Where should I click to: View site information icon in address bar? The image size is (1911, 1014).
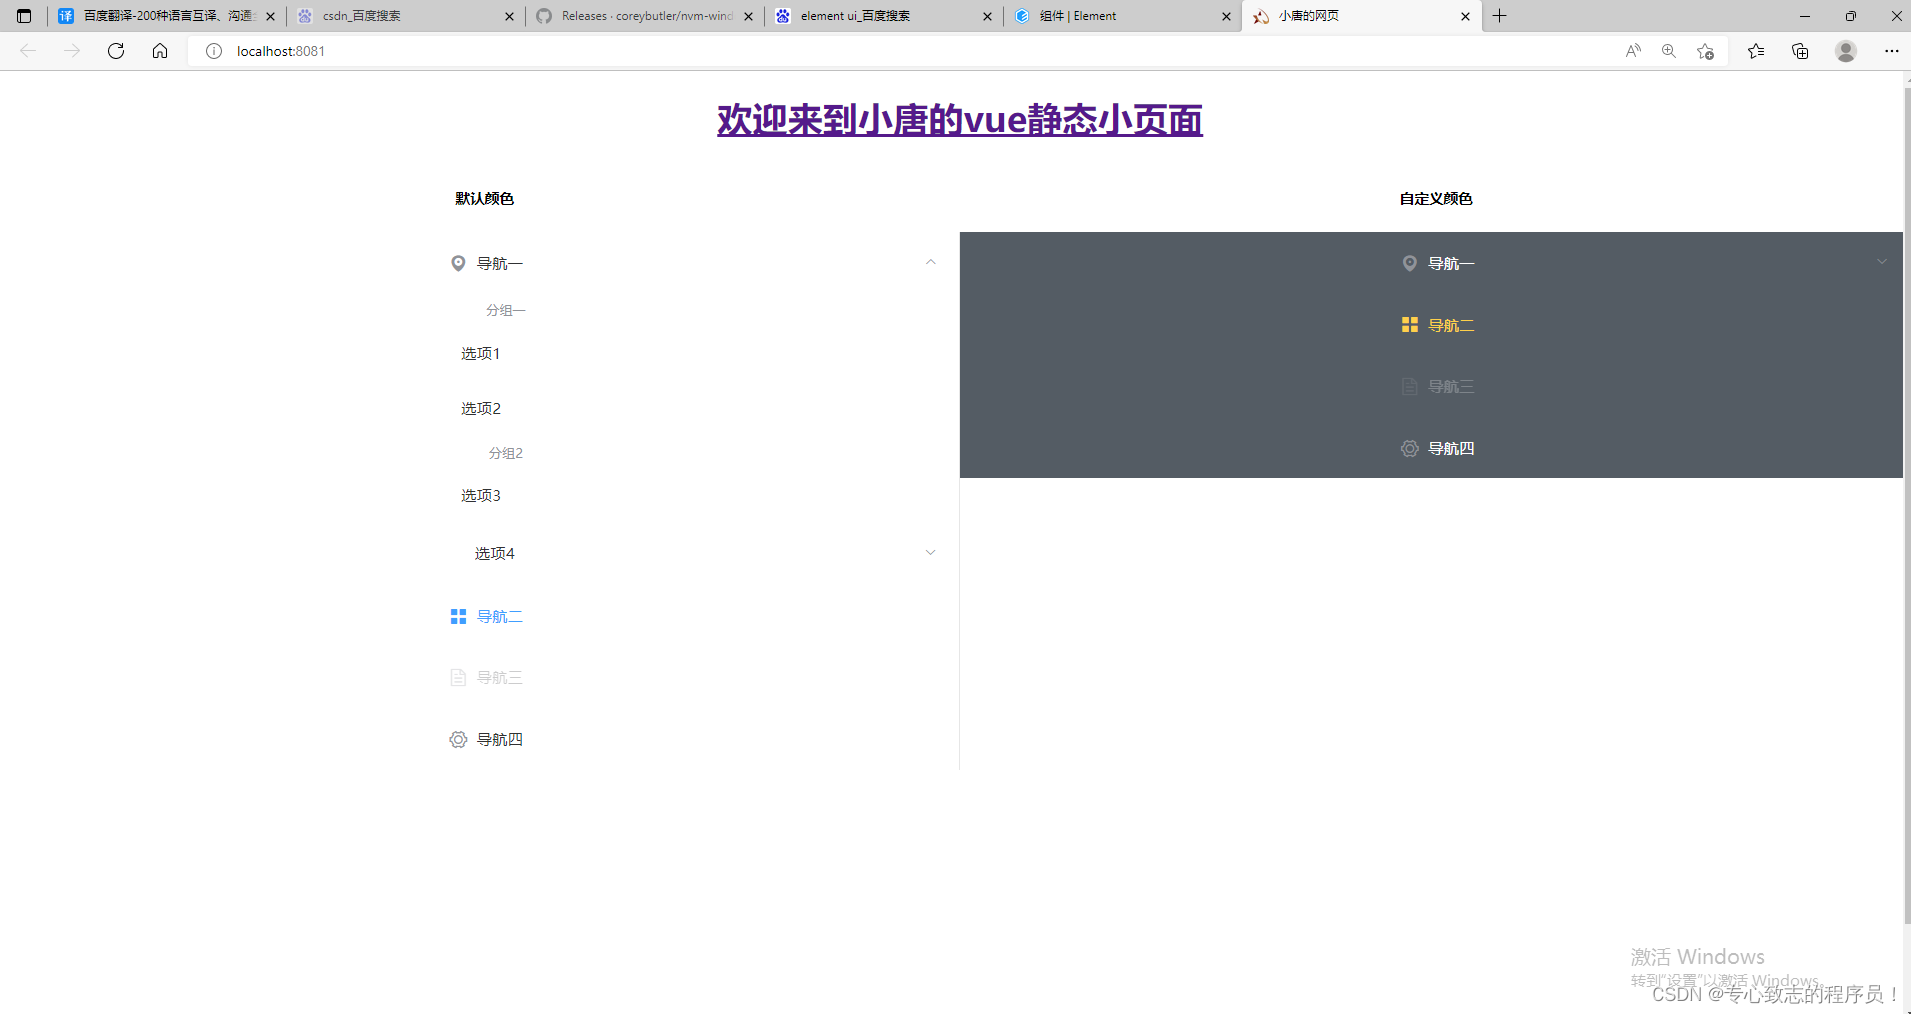(214, 51)
